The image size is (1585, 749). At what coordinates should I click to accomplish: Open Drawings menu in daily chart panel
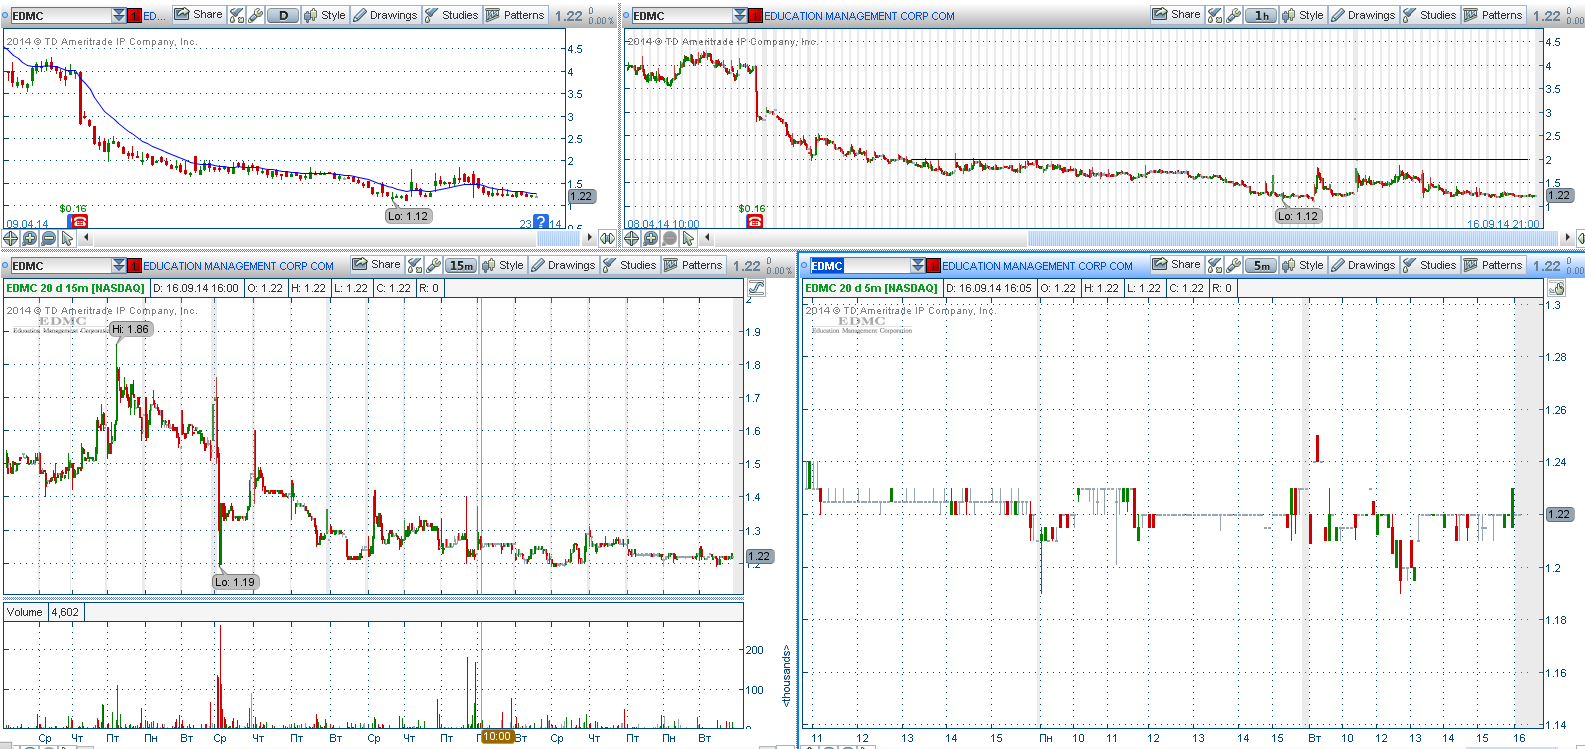[385, 15]
